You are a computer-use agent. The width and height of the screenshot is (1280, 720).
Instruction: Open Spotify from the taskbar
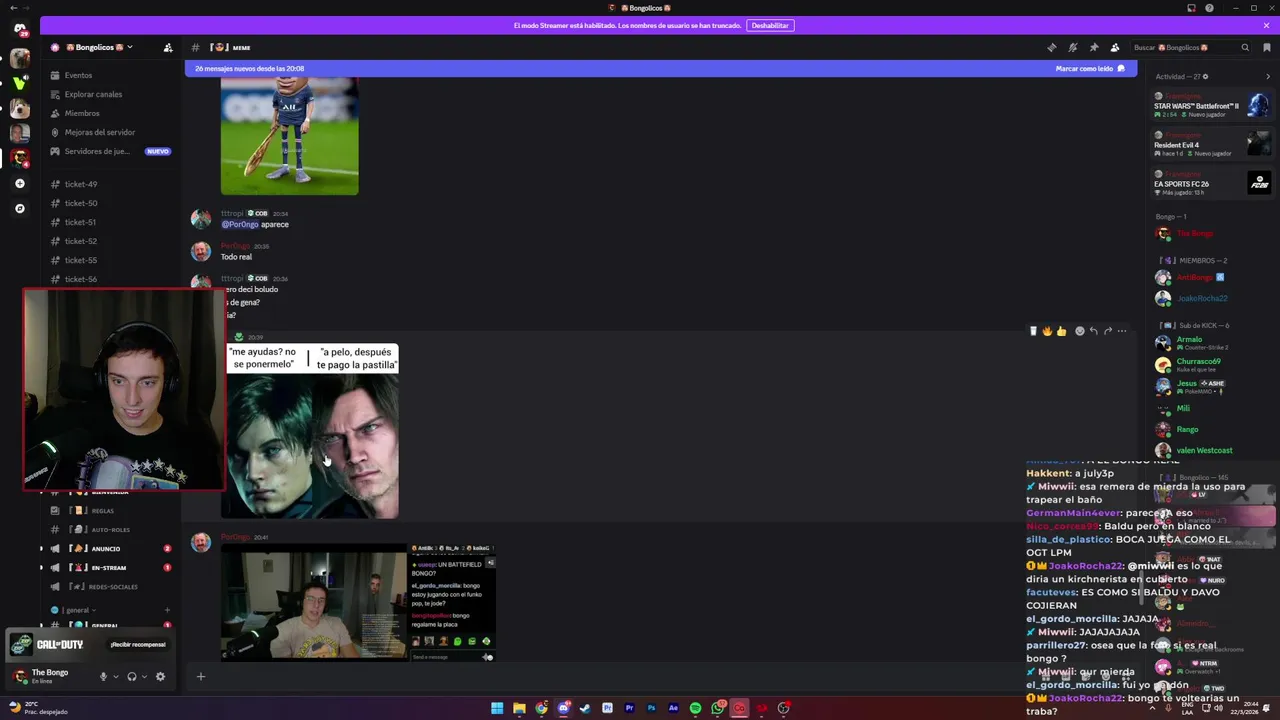[695, 708]
